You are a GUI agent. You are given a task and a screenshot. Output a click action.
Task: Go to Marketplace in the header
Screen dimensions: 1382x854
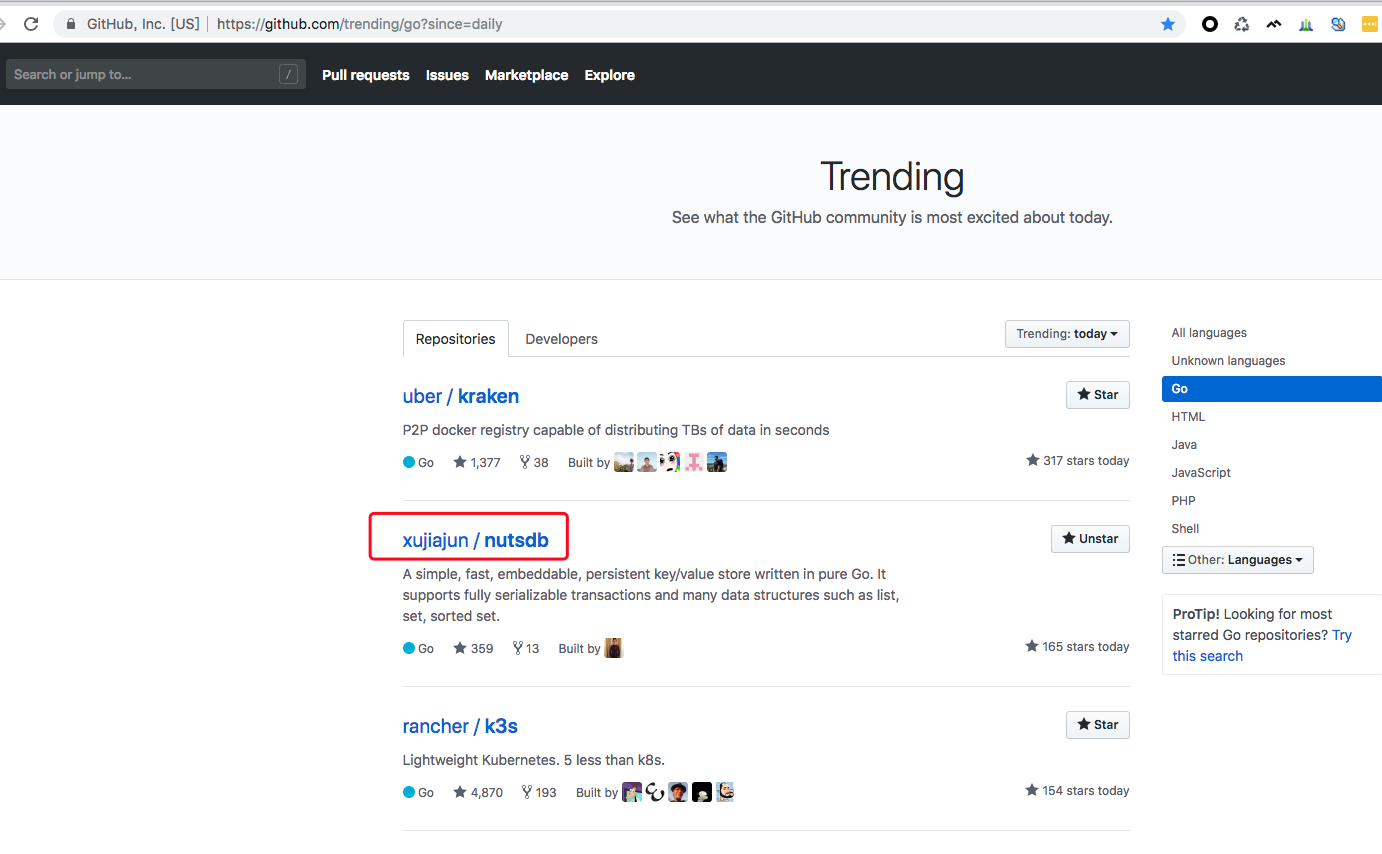526,75
